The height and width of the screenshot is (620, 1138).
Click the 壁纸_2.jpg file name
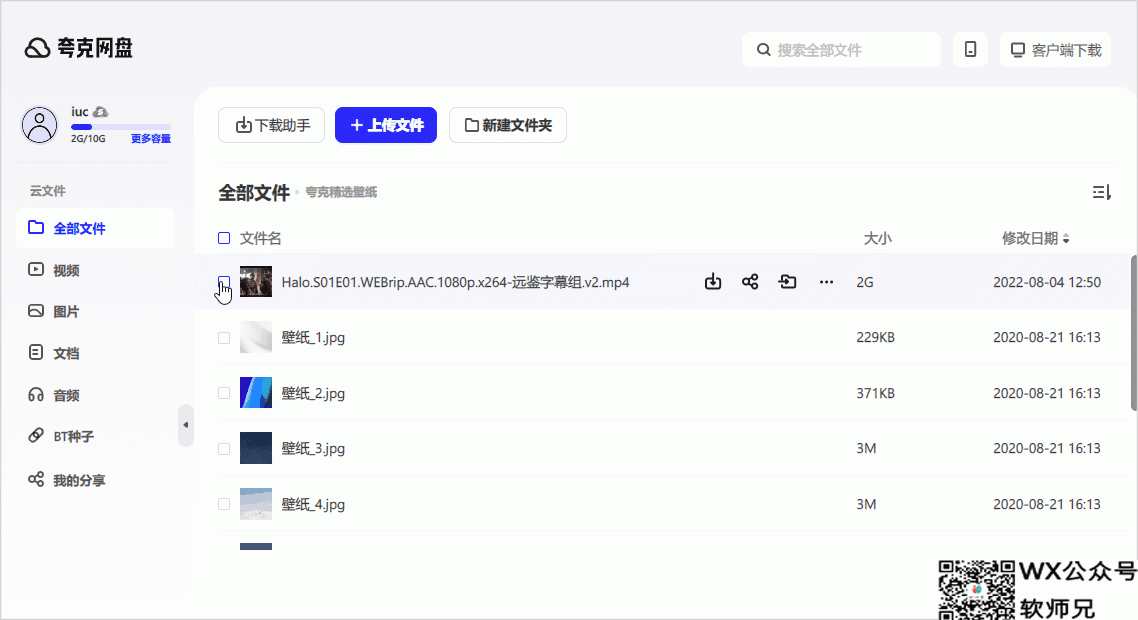[313, 393]
